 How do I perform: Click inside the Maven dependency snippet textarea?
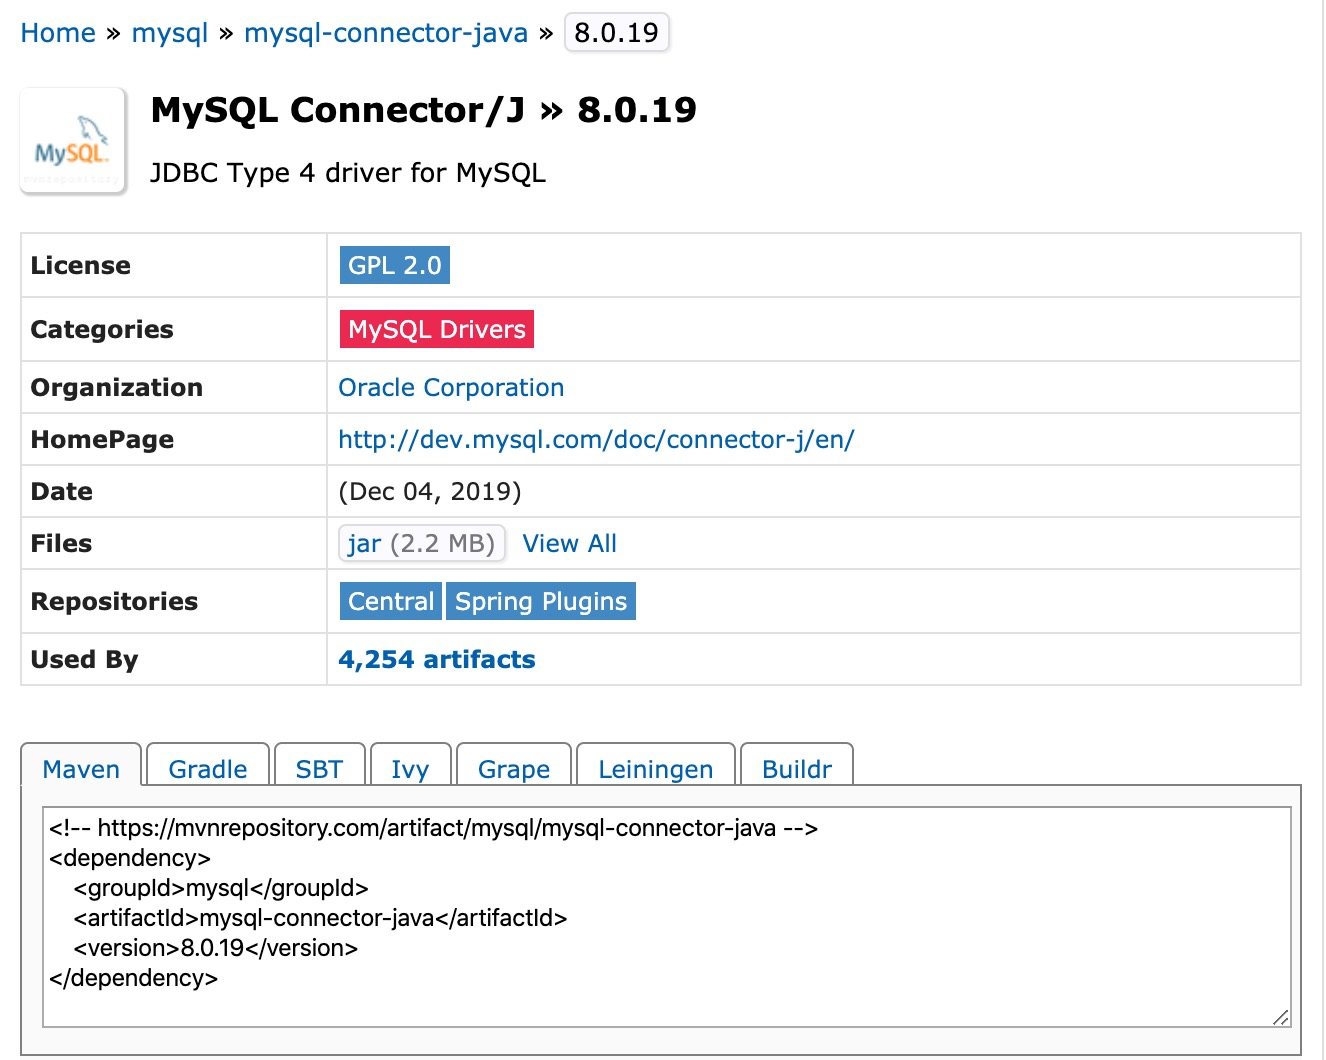(667, 917)
